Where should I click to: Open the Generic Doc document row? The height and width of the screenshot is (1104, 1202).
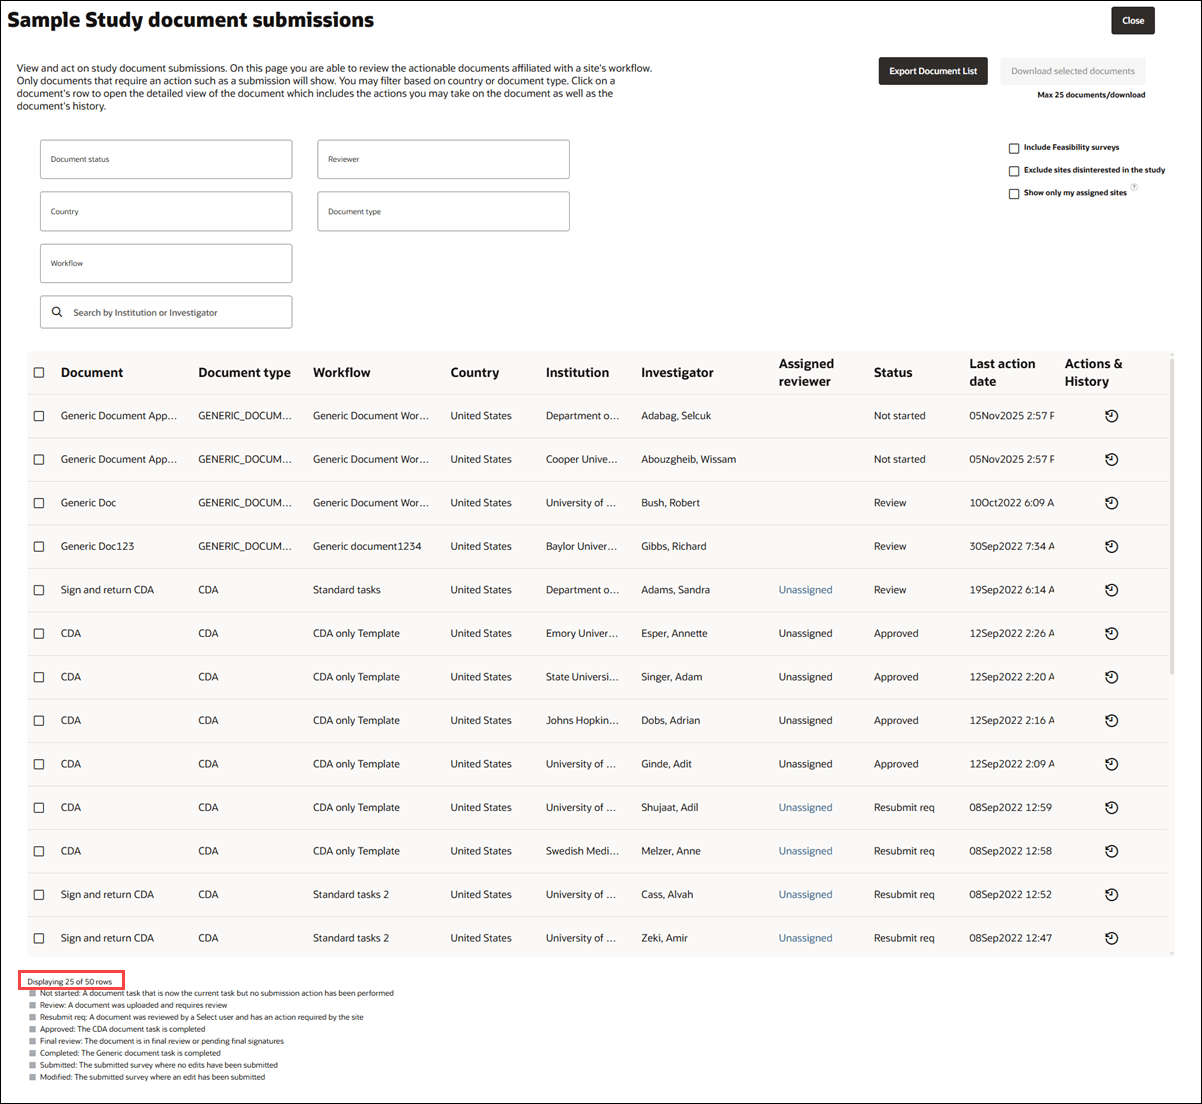88,503
